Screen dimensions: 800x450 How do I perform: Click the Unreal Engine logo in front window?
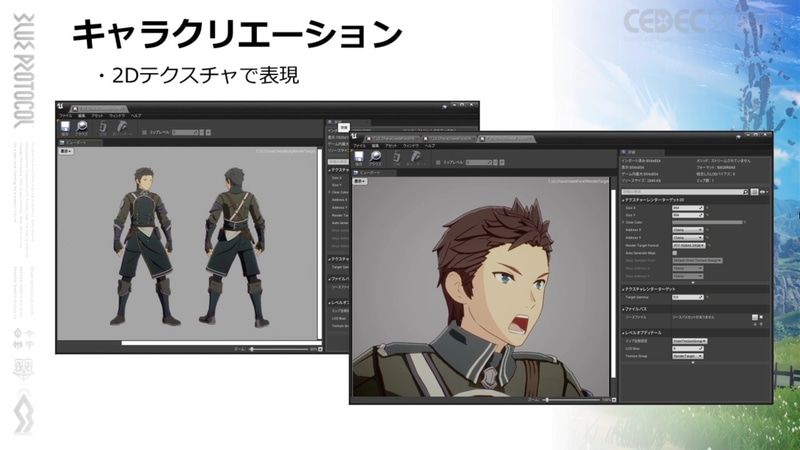point(356,136)
